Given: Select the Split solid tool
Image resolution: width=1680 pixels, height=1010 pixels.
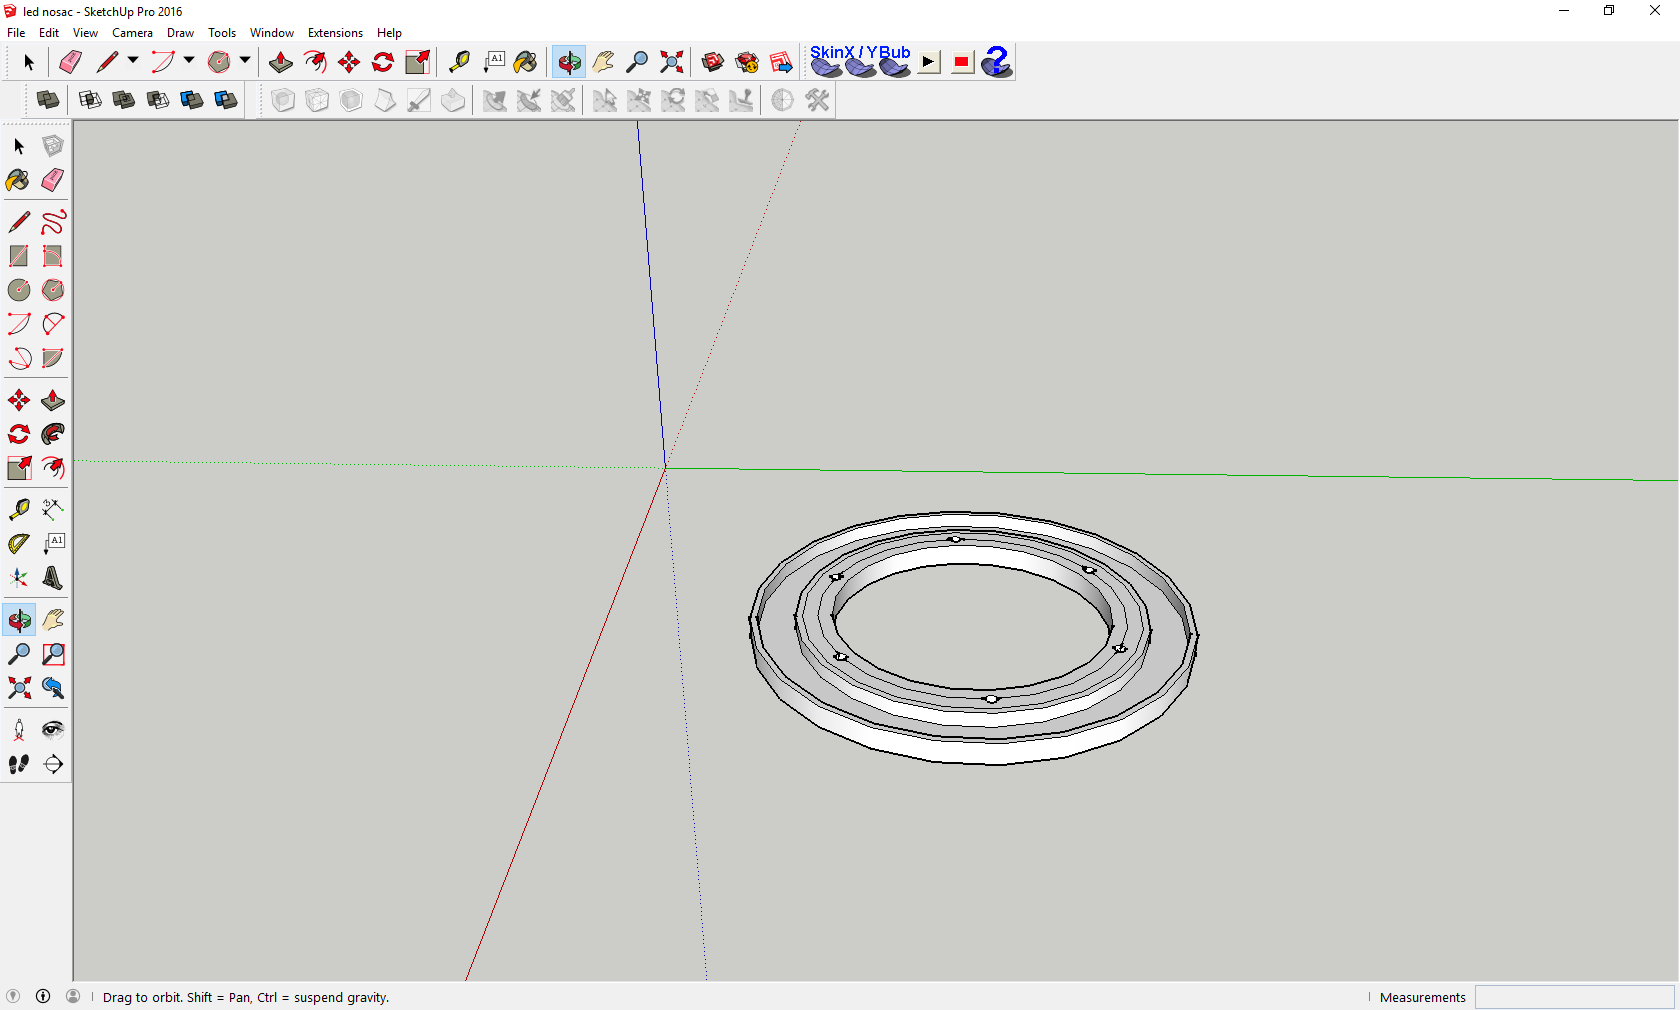Looking at the screenshot, I should click(226, 99).
